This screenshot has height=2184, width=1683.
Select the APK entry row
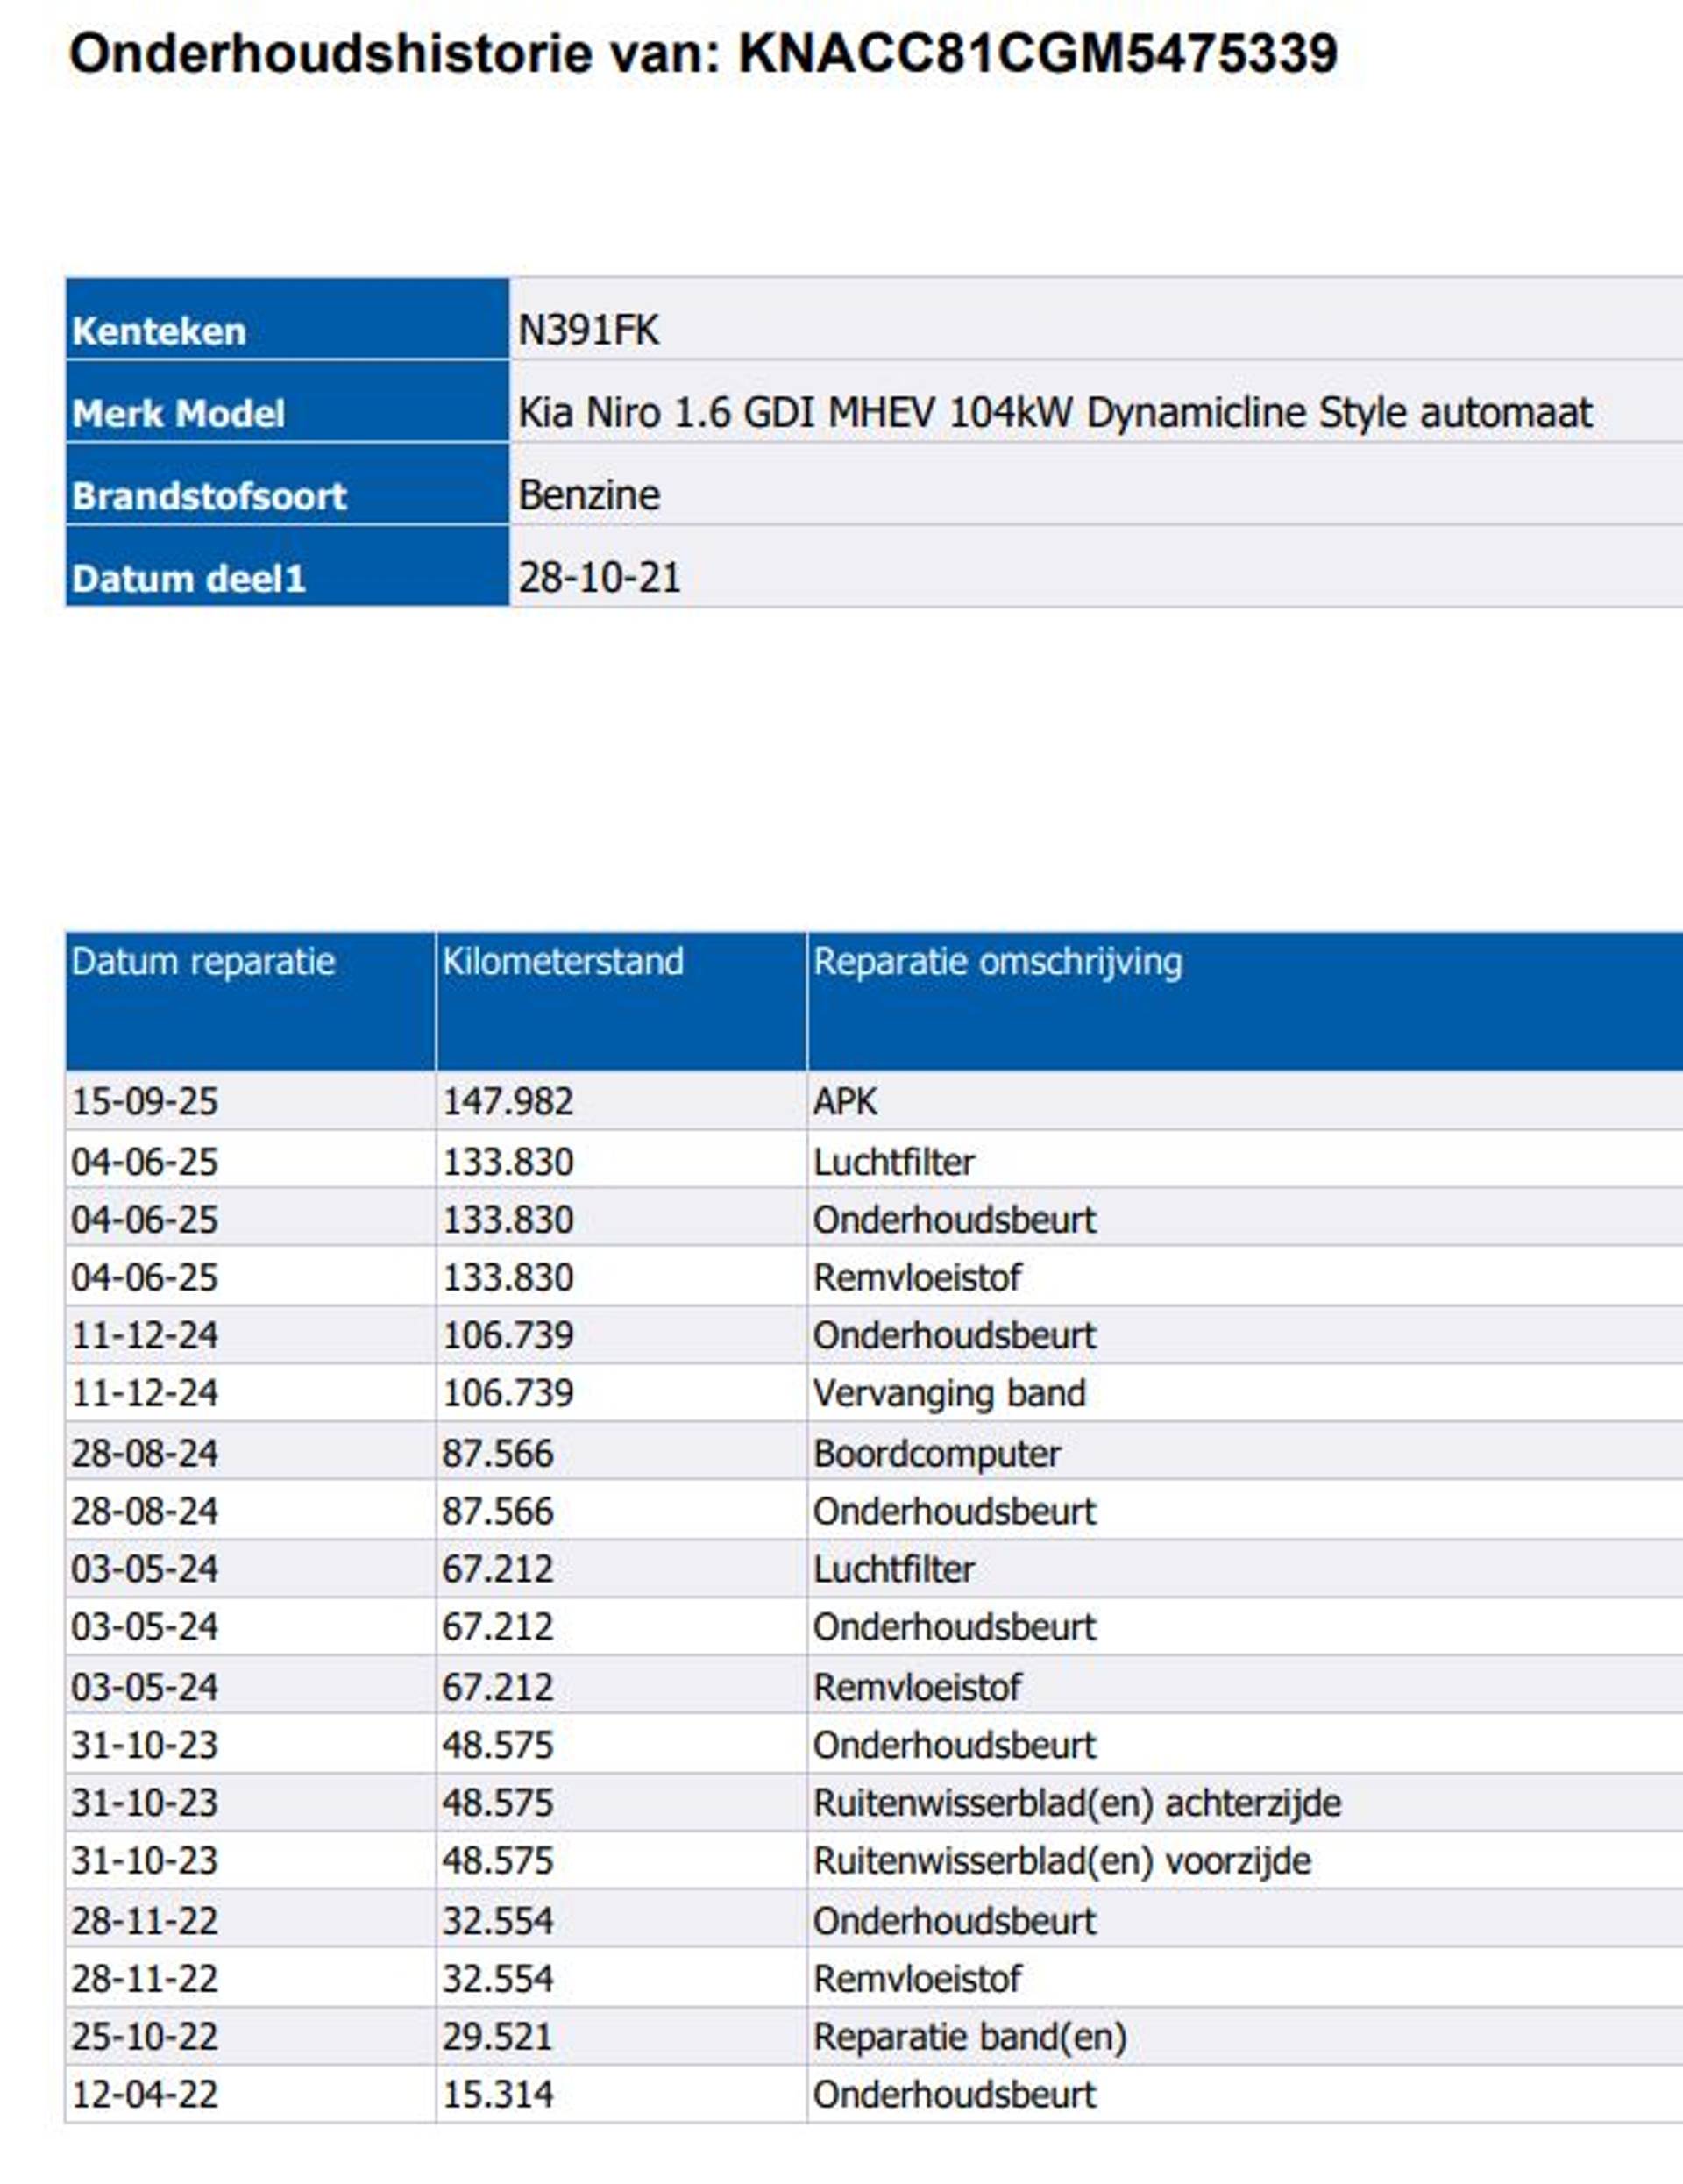point(845,1101)
